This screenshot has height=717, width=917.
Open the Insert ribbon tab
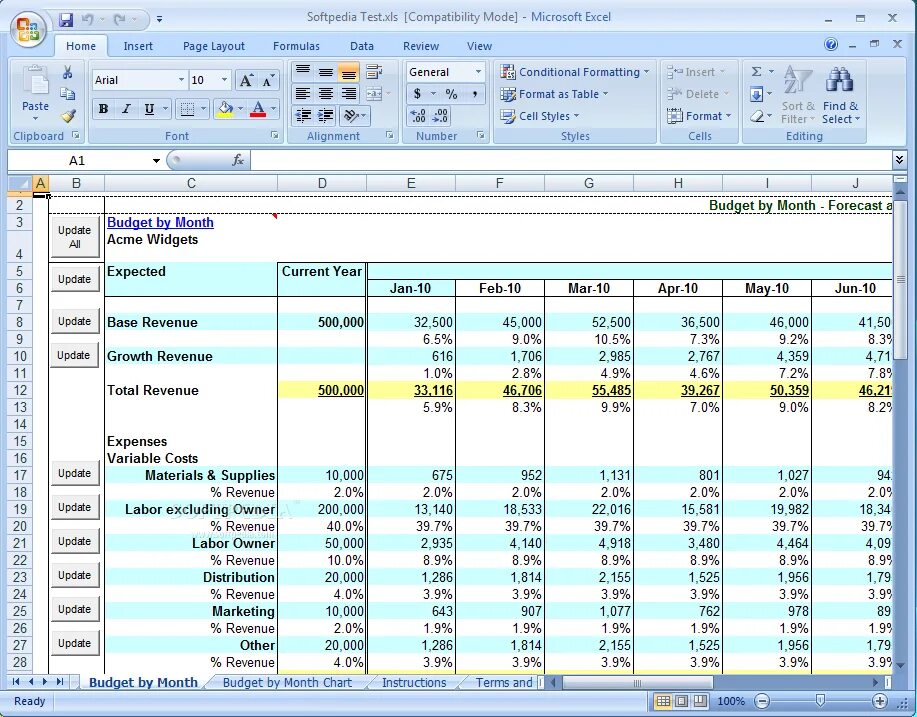[x=138, y=46]
